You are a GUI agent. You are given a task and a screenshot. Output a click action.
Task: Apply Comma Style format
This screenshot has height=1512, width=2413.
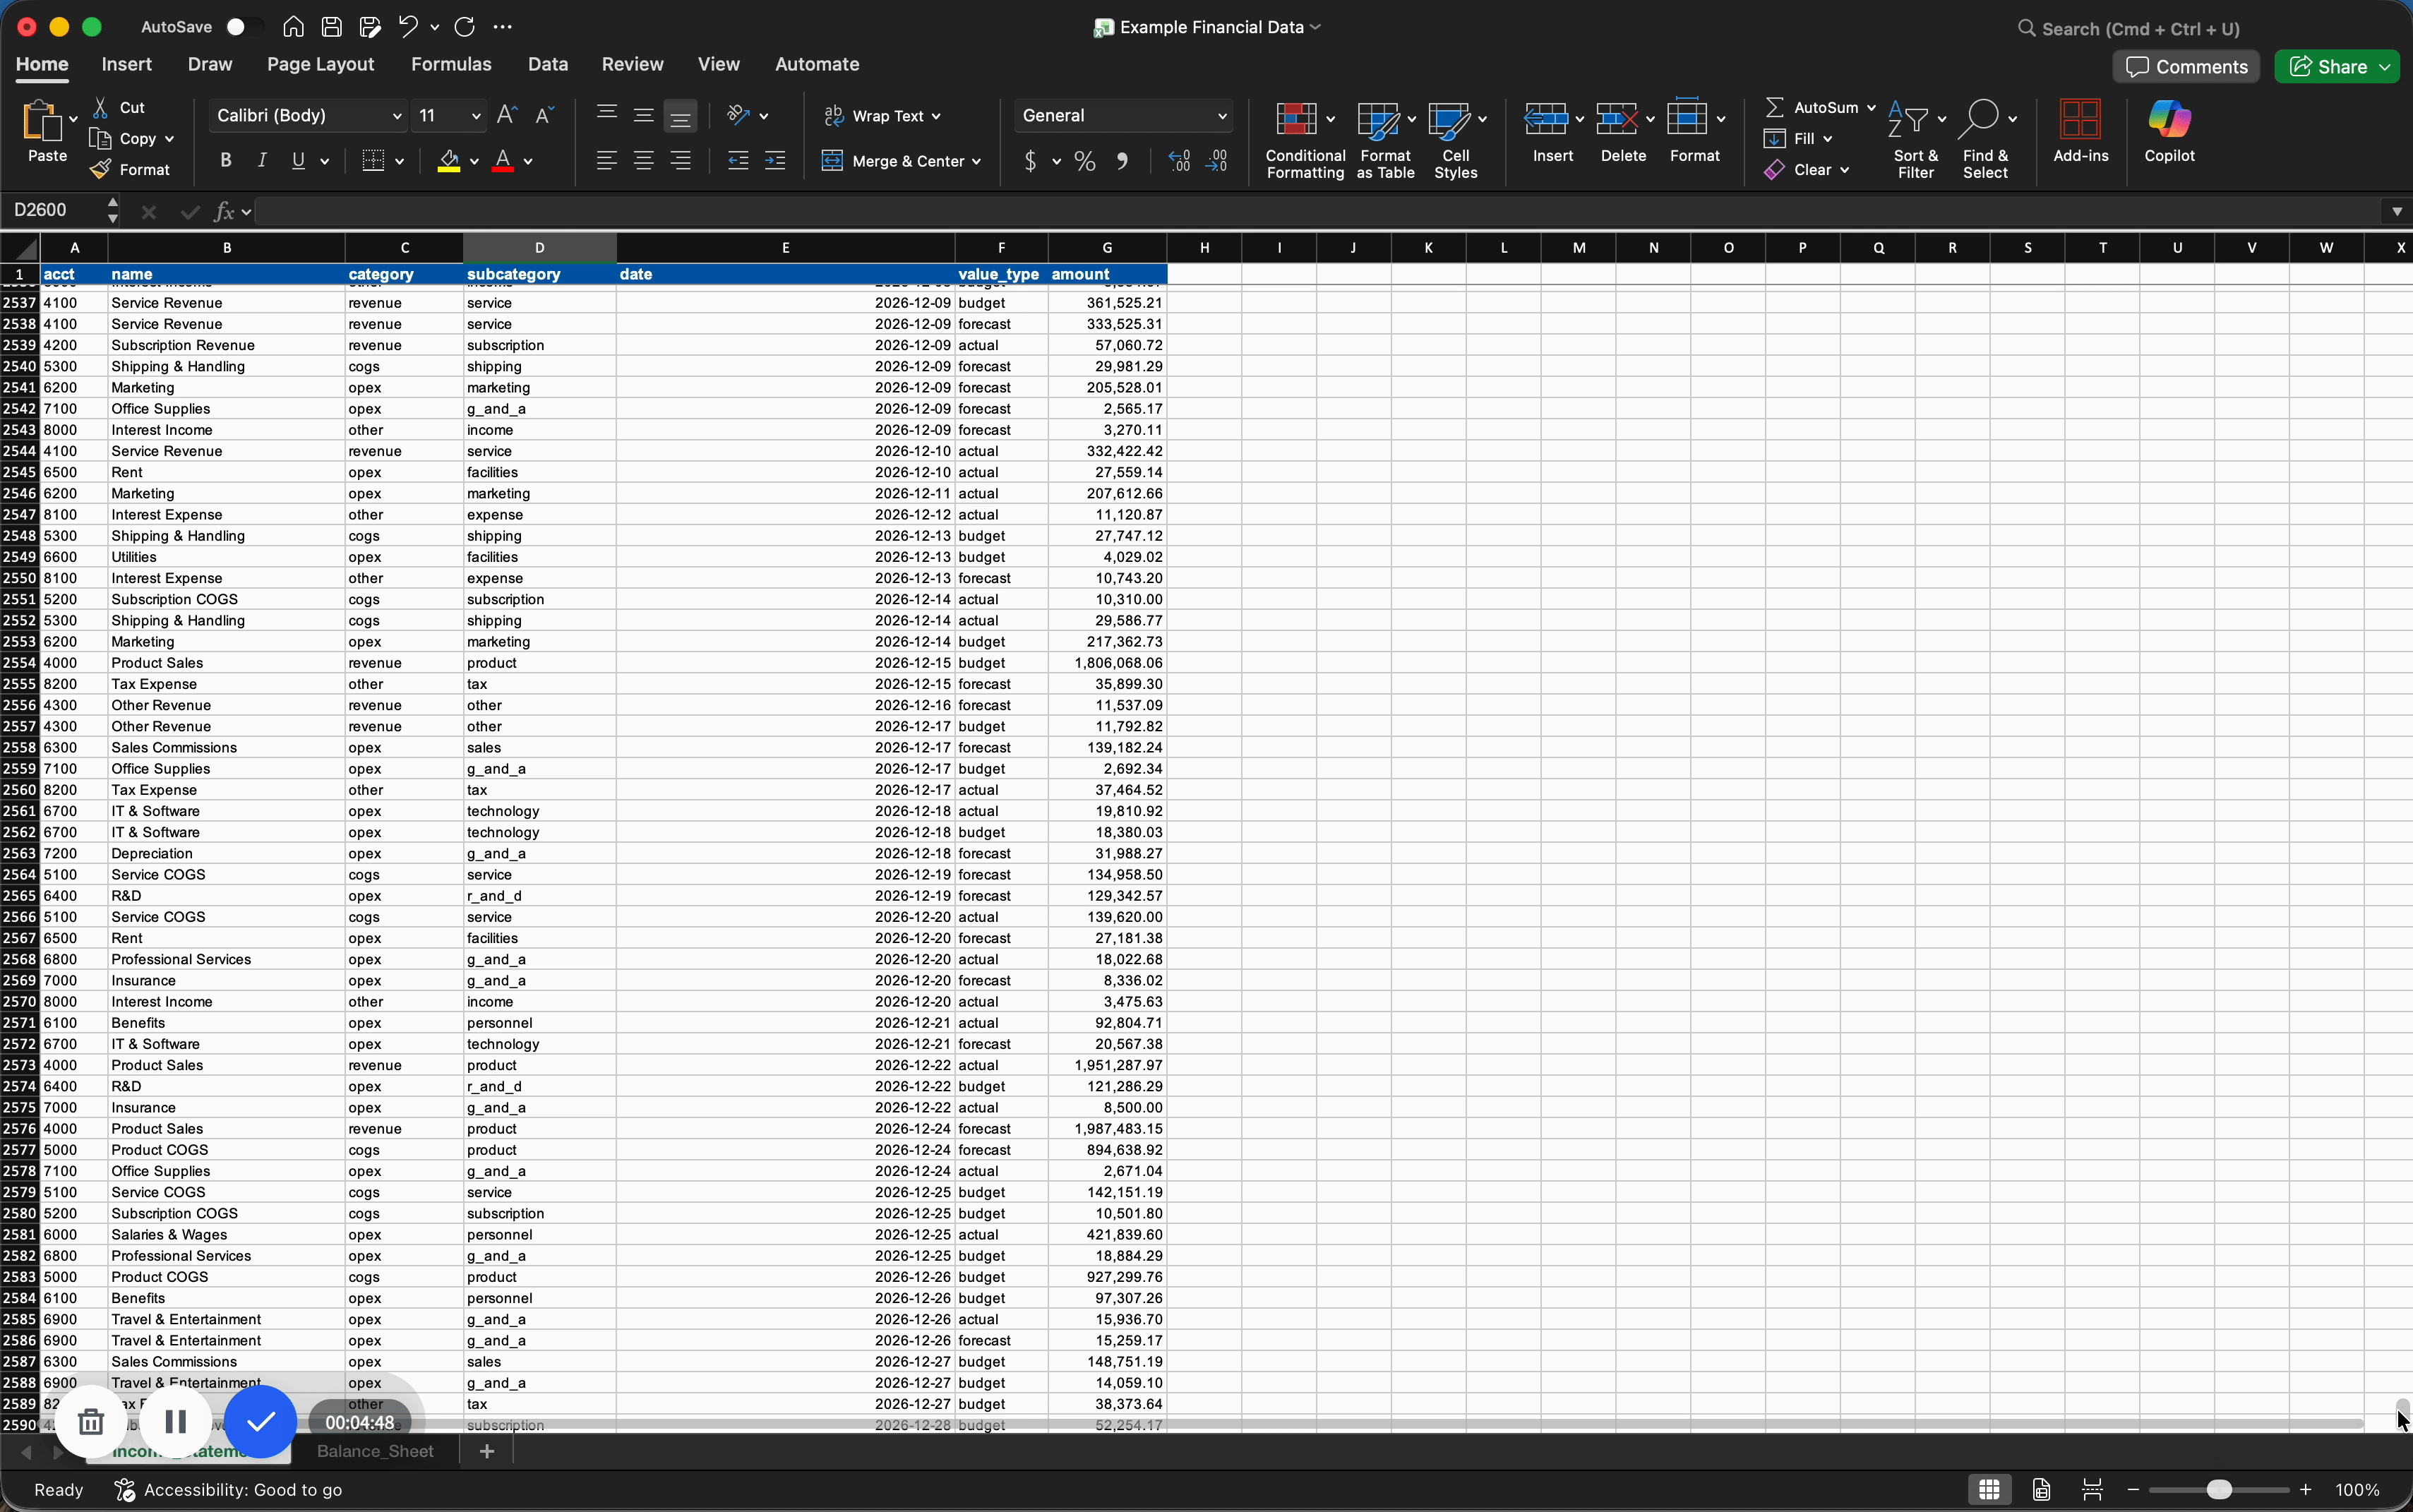click(1122, 161)
